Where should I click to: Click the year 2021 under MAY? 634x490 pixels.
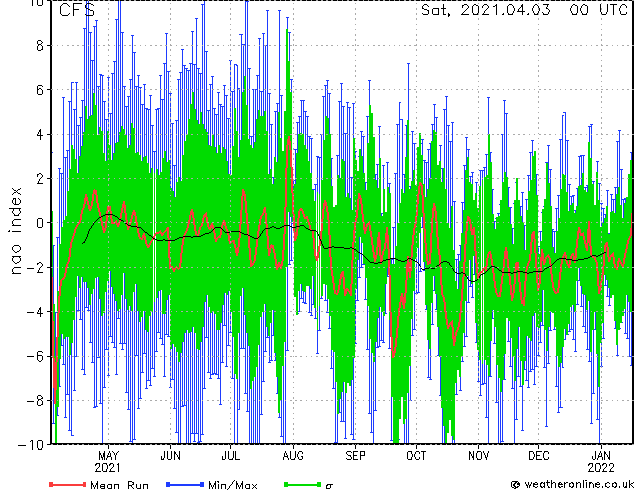point(108,468)
